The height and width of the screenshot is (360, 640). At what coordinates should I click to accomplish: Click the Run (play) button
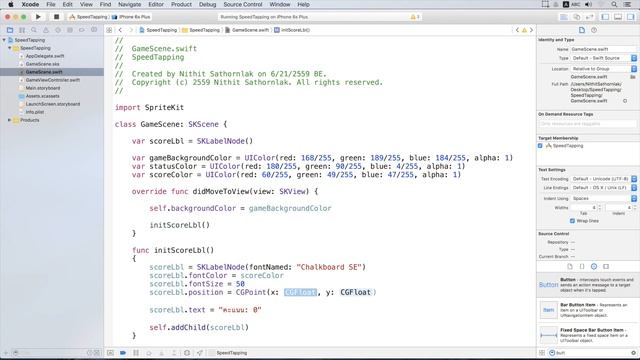tap(38, 17)
